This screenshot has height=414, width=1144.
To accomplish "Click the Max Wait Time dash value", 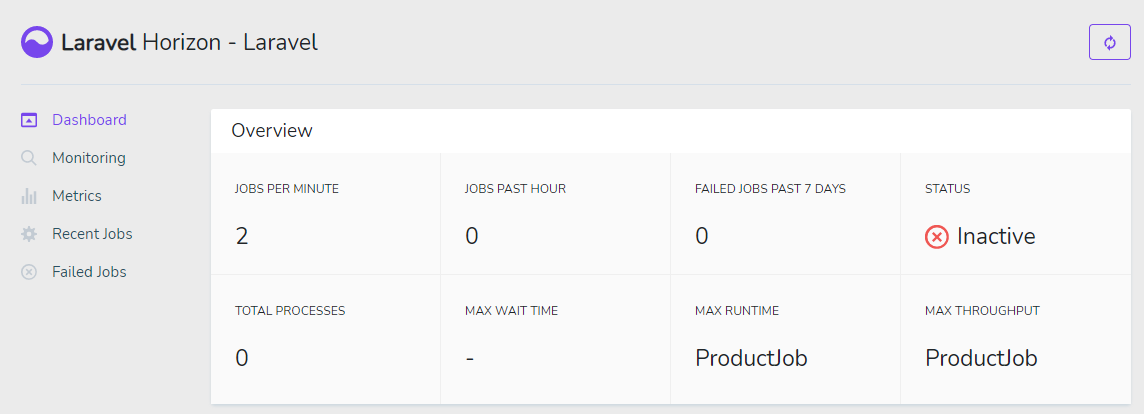I will tap(470, 359).
